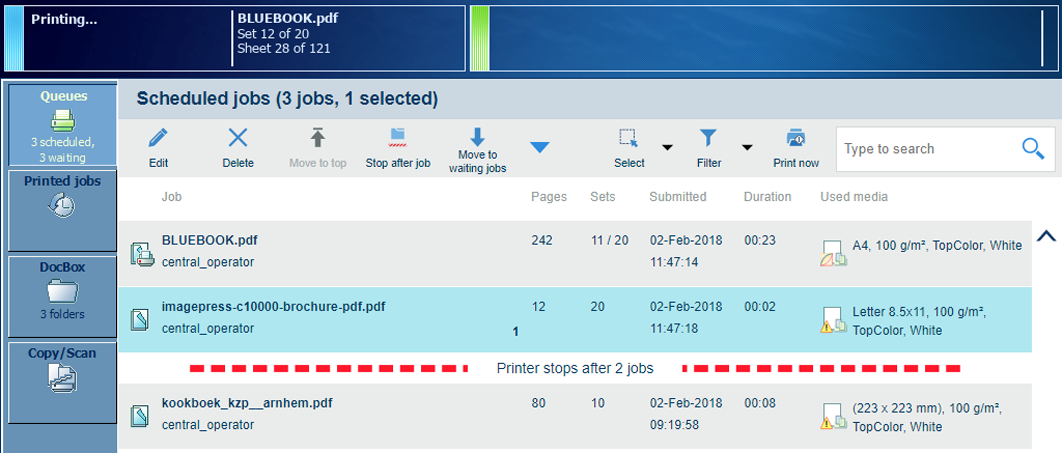Click the Submitted column header
Viewport: 1062px width, 453px height.
coord(677,197)
